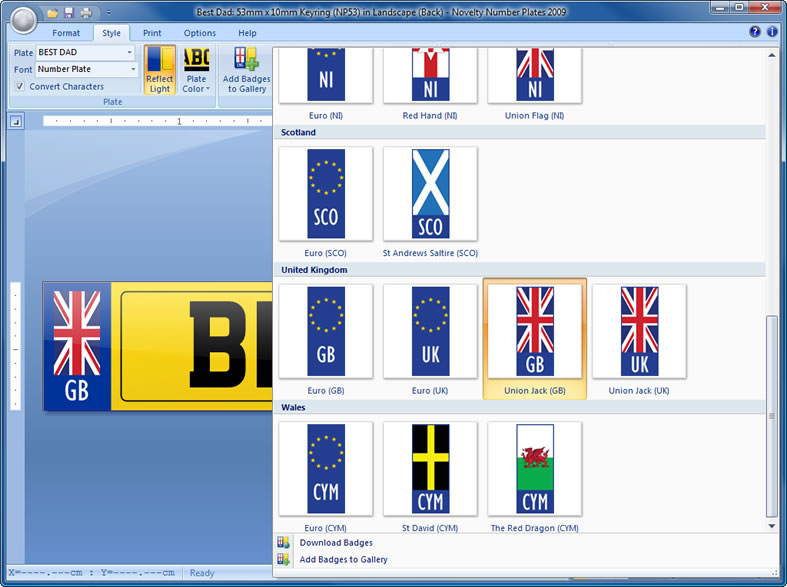This screenshot has width=787, height=587.
Task: Toggle the Reflect Light button
Action: (x=160, y=70)
